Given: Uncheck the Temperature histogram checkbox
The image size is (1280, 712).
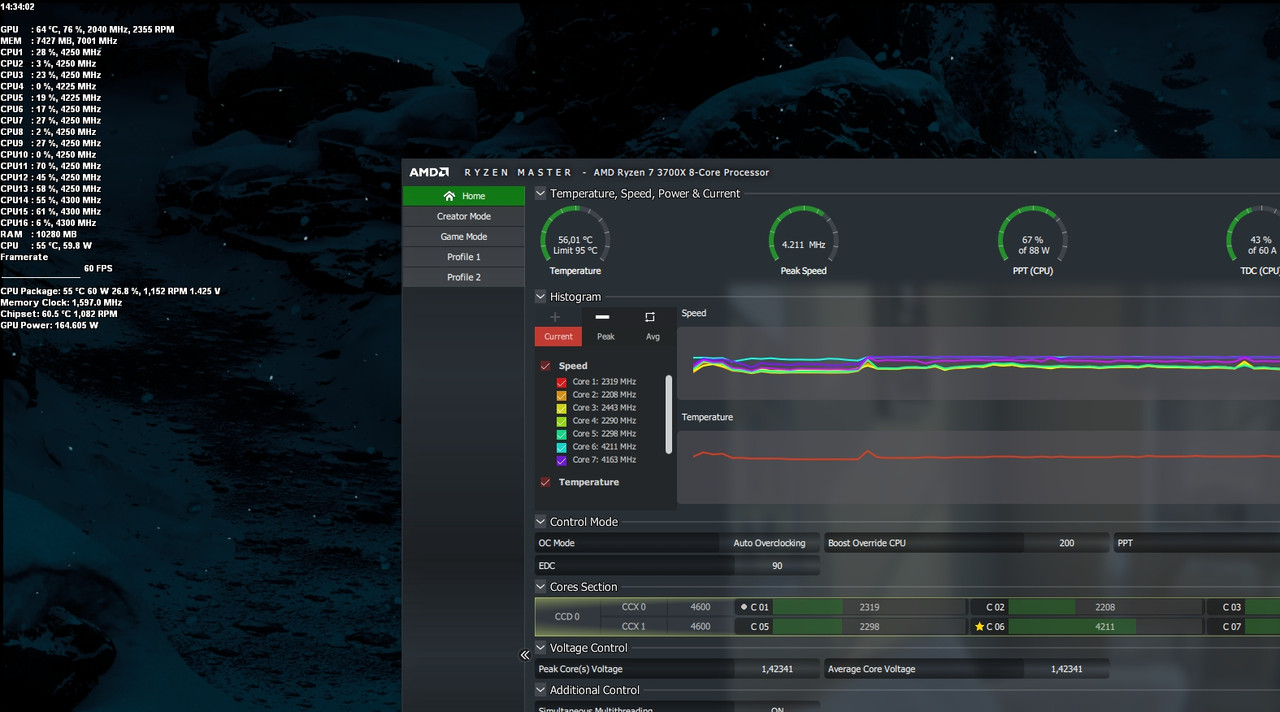Looking at the screenshot, I should (545, 482).
